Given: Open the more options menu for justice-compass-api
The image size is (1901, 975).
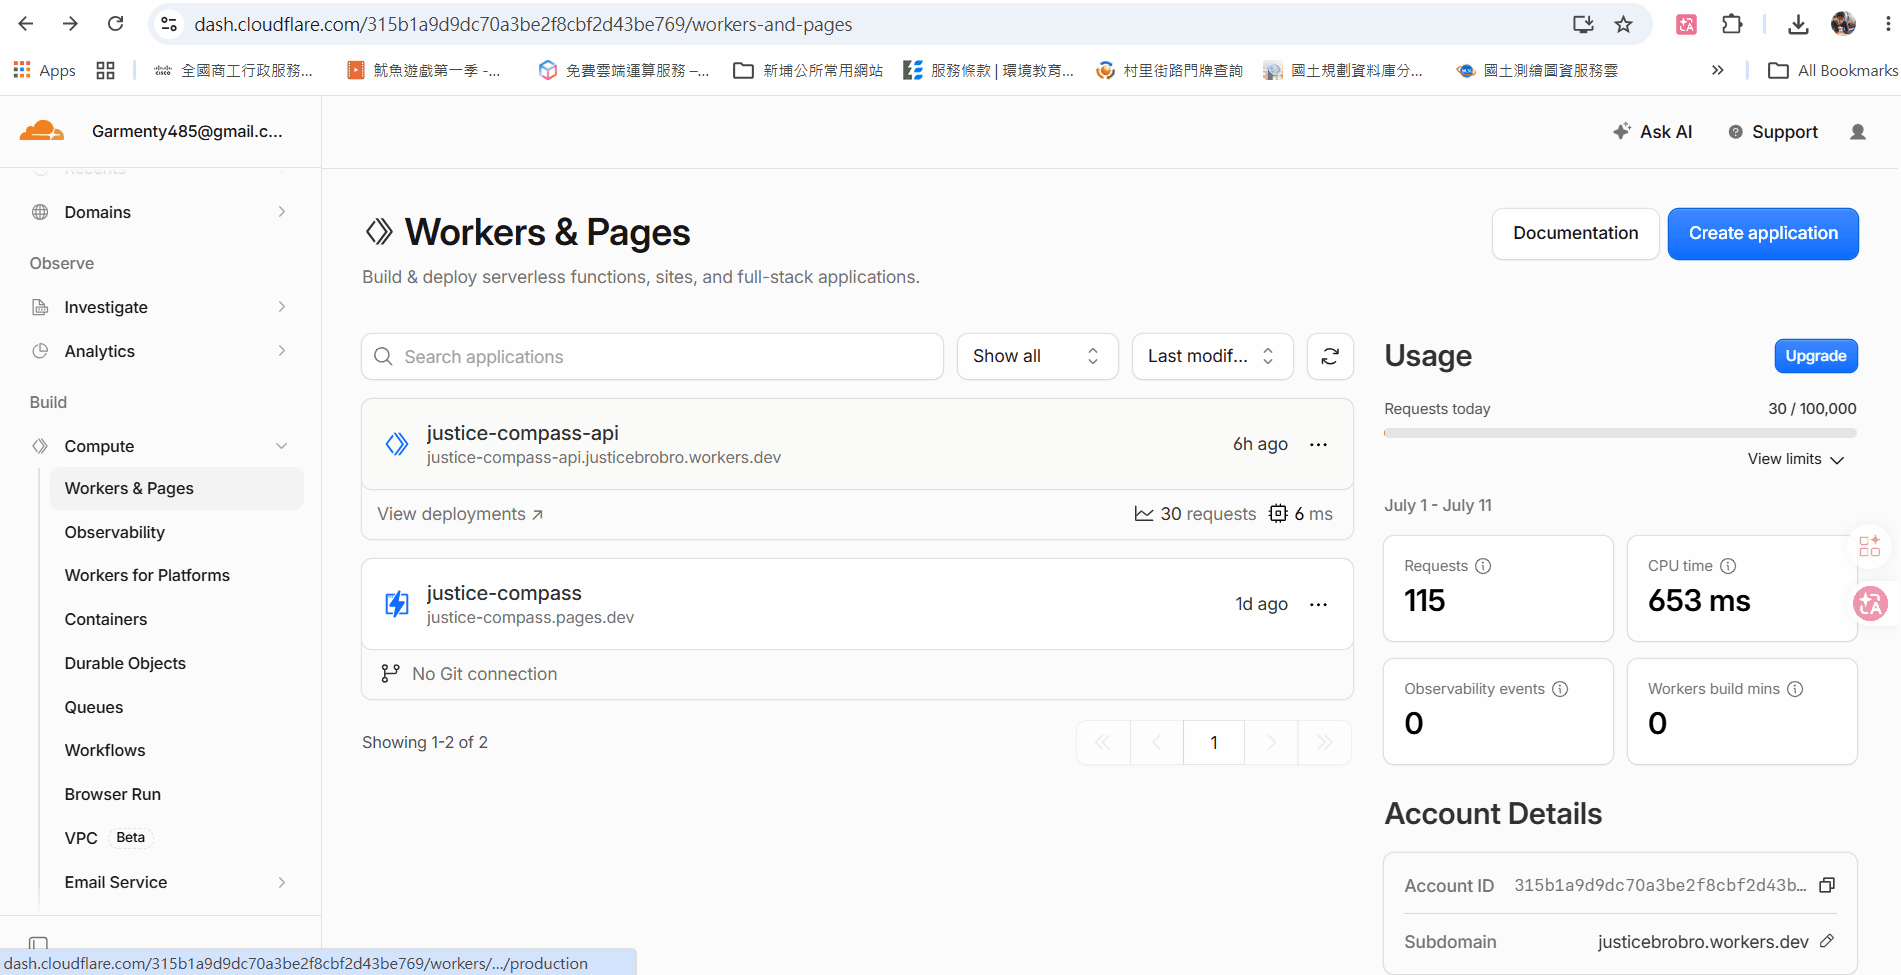Looking at the screenshot, I should (1318, 445).
